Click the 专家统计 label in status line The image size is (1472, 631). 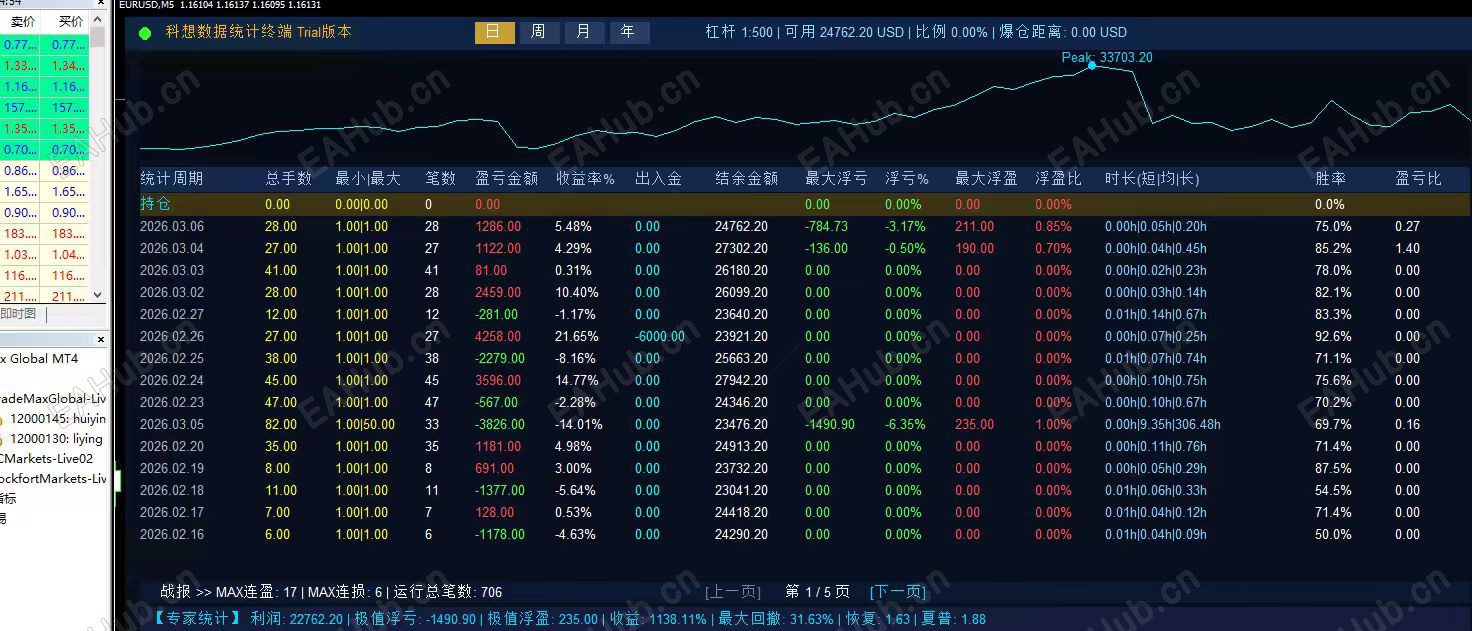coord(198,619)
